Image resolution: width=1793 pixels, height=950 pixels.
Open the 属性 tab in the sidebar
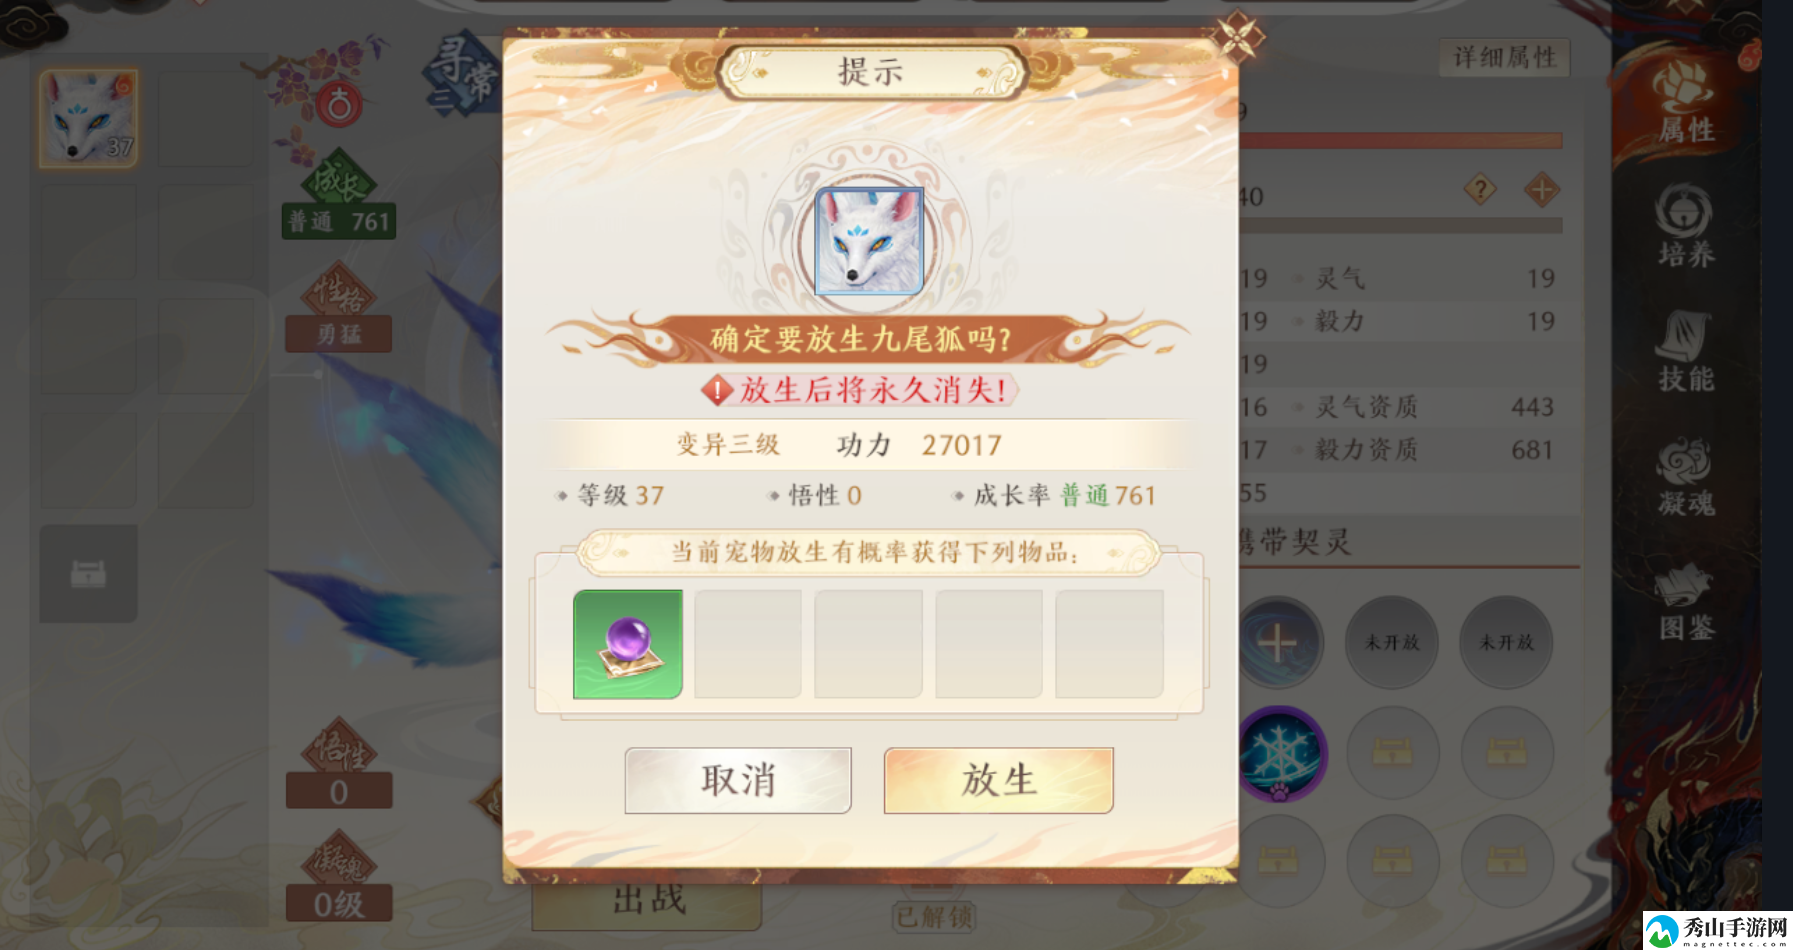[1686, 104]
